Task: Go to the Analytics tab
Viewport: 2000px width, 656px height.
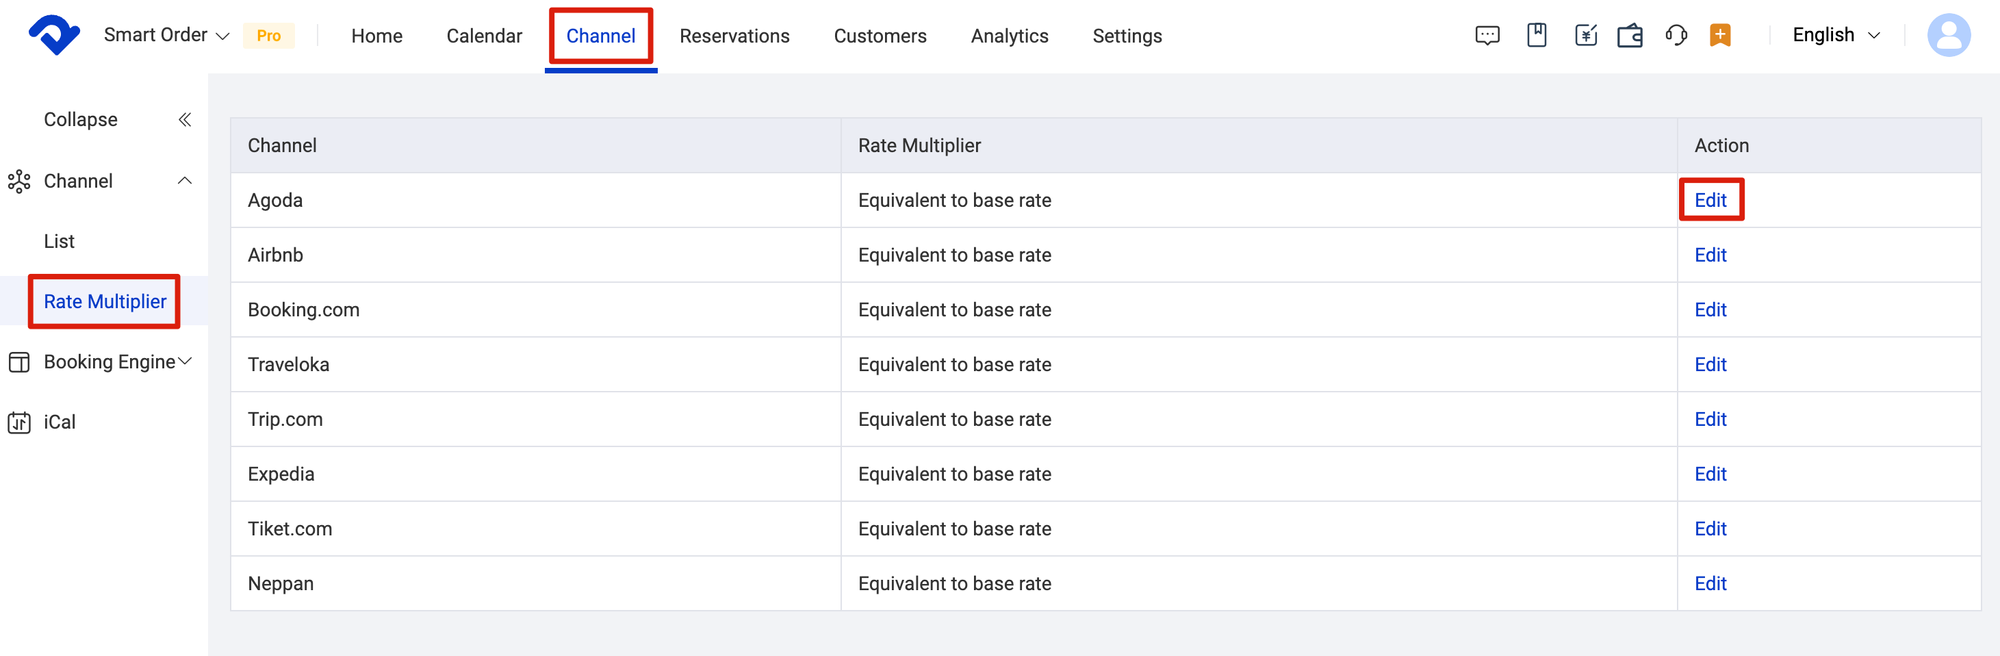Action: (x=1009, y=36)
